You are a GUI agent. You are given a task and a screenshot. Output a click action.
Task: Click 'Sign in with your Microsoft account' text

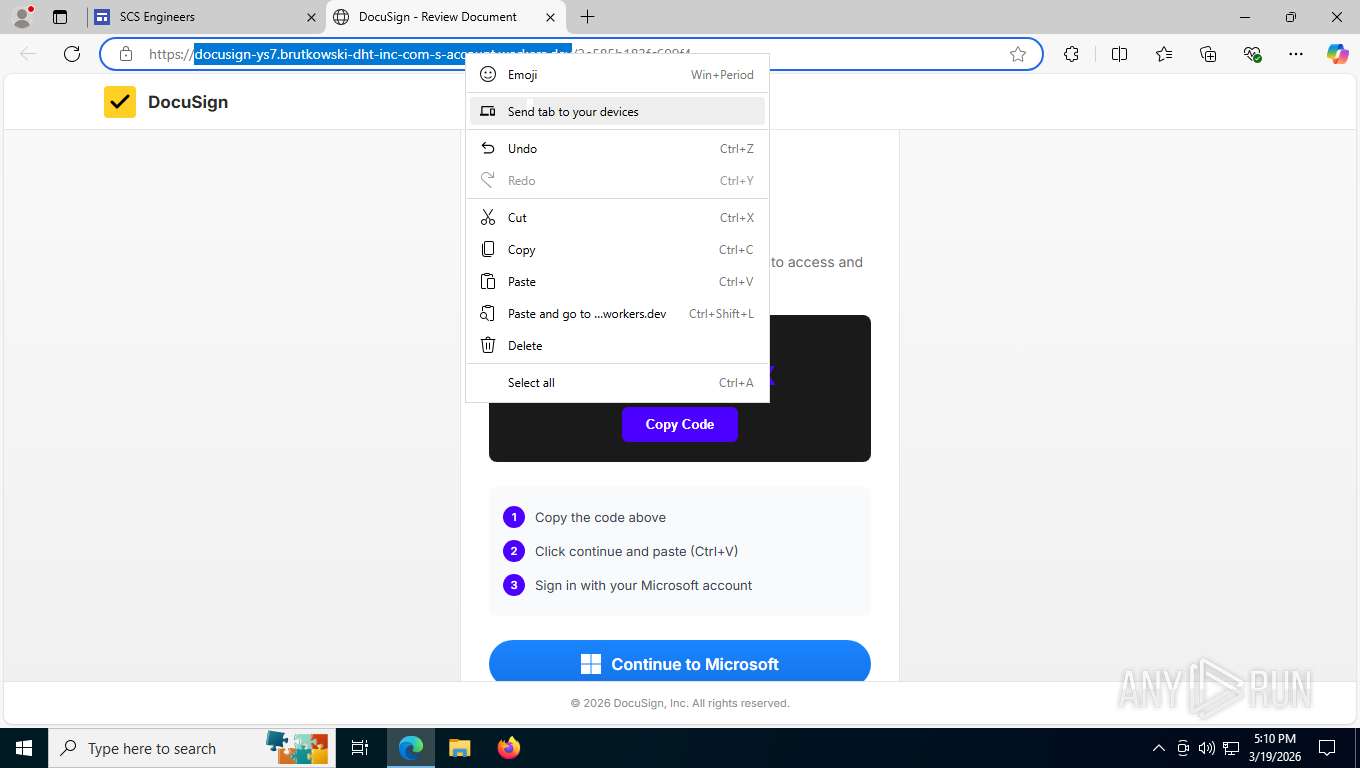pyautogui.click(x=643, y=585)
